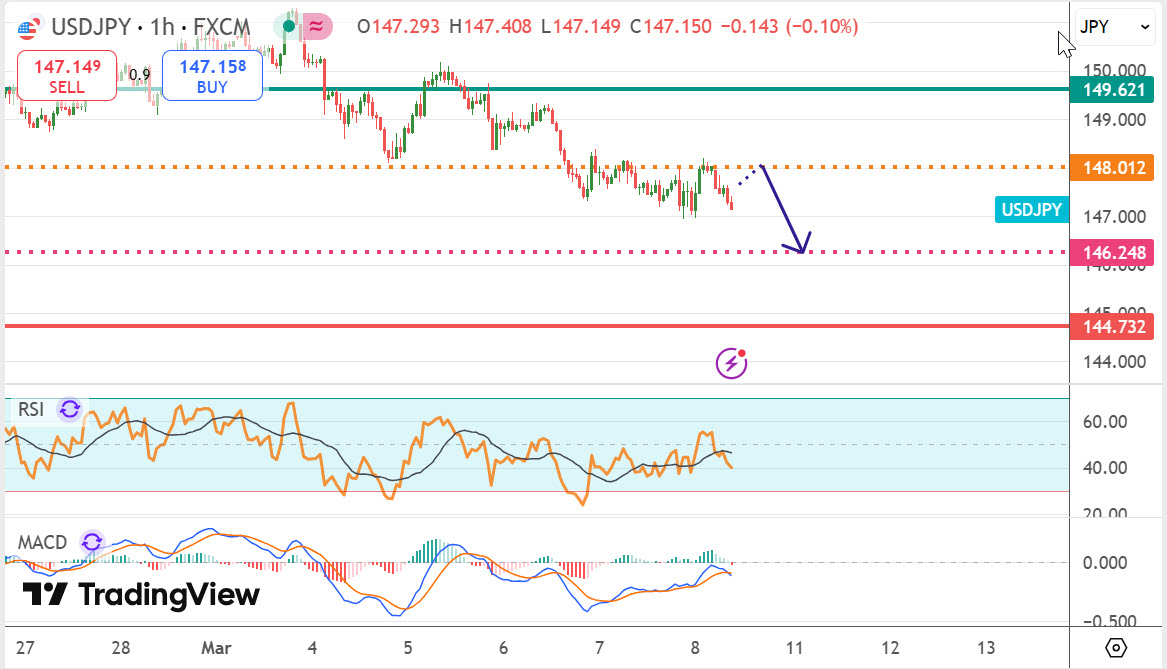Image resolution: width=1167 pixels, height=669 pixels.
Task: Click the MACD indicator refresh icon
Action: [x=92, y=543]
